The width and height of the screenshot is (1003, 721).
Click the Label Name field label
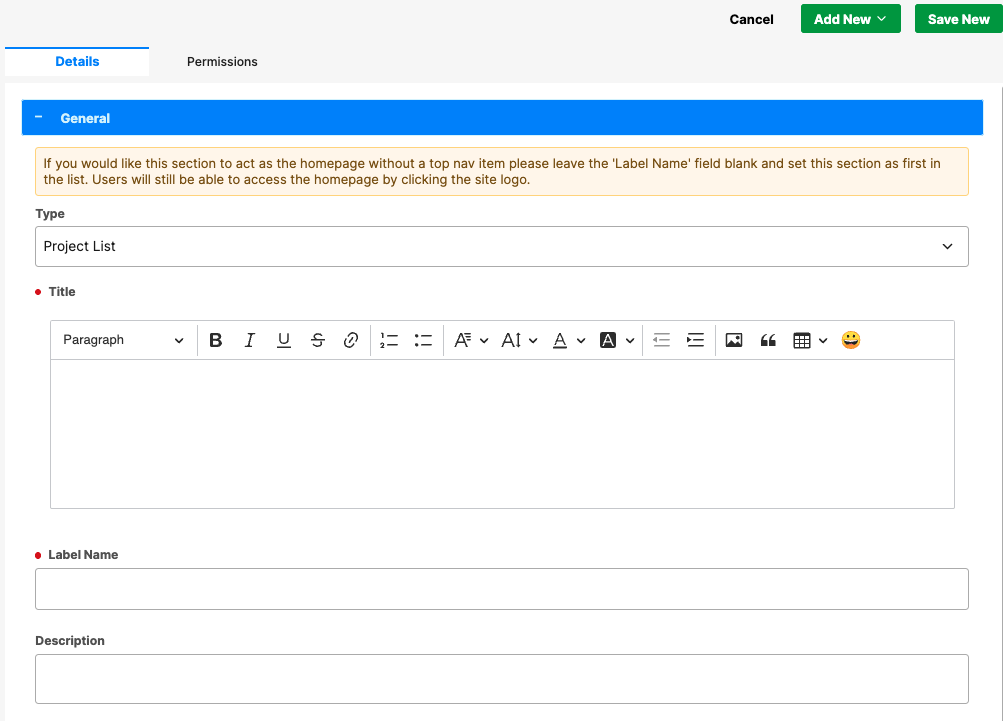83,555
